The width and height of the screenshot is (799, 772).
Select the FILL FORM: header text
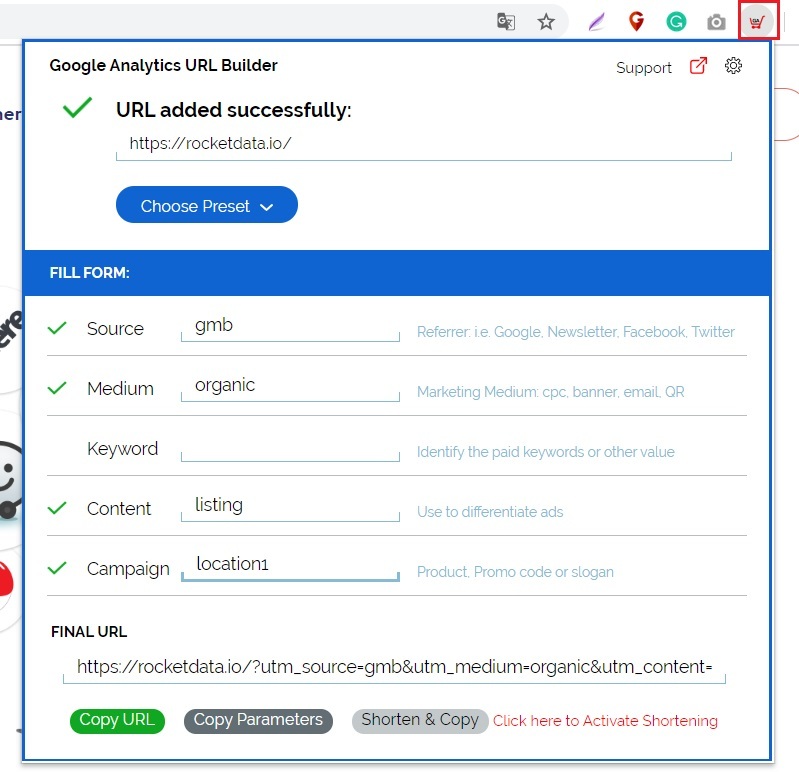tap(90, 273)
